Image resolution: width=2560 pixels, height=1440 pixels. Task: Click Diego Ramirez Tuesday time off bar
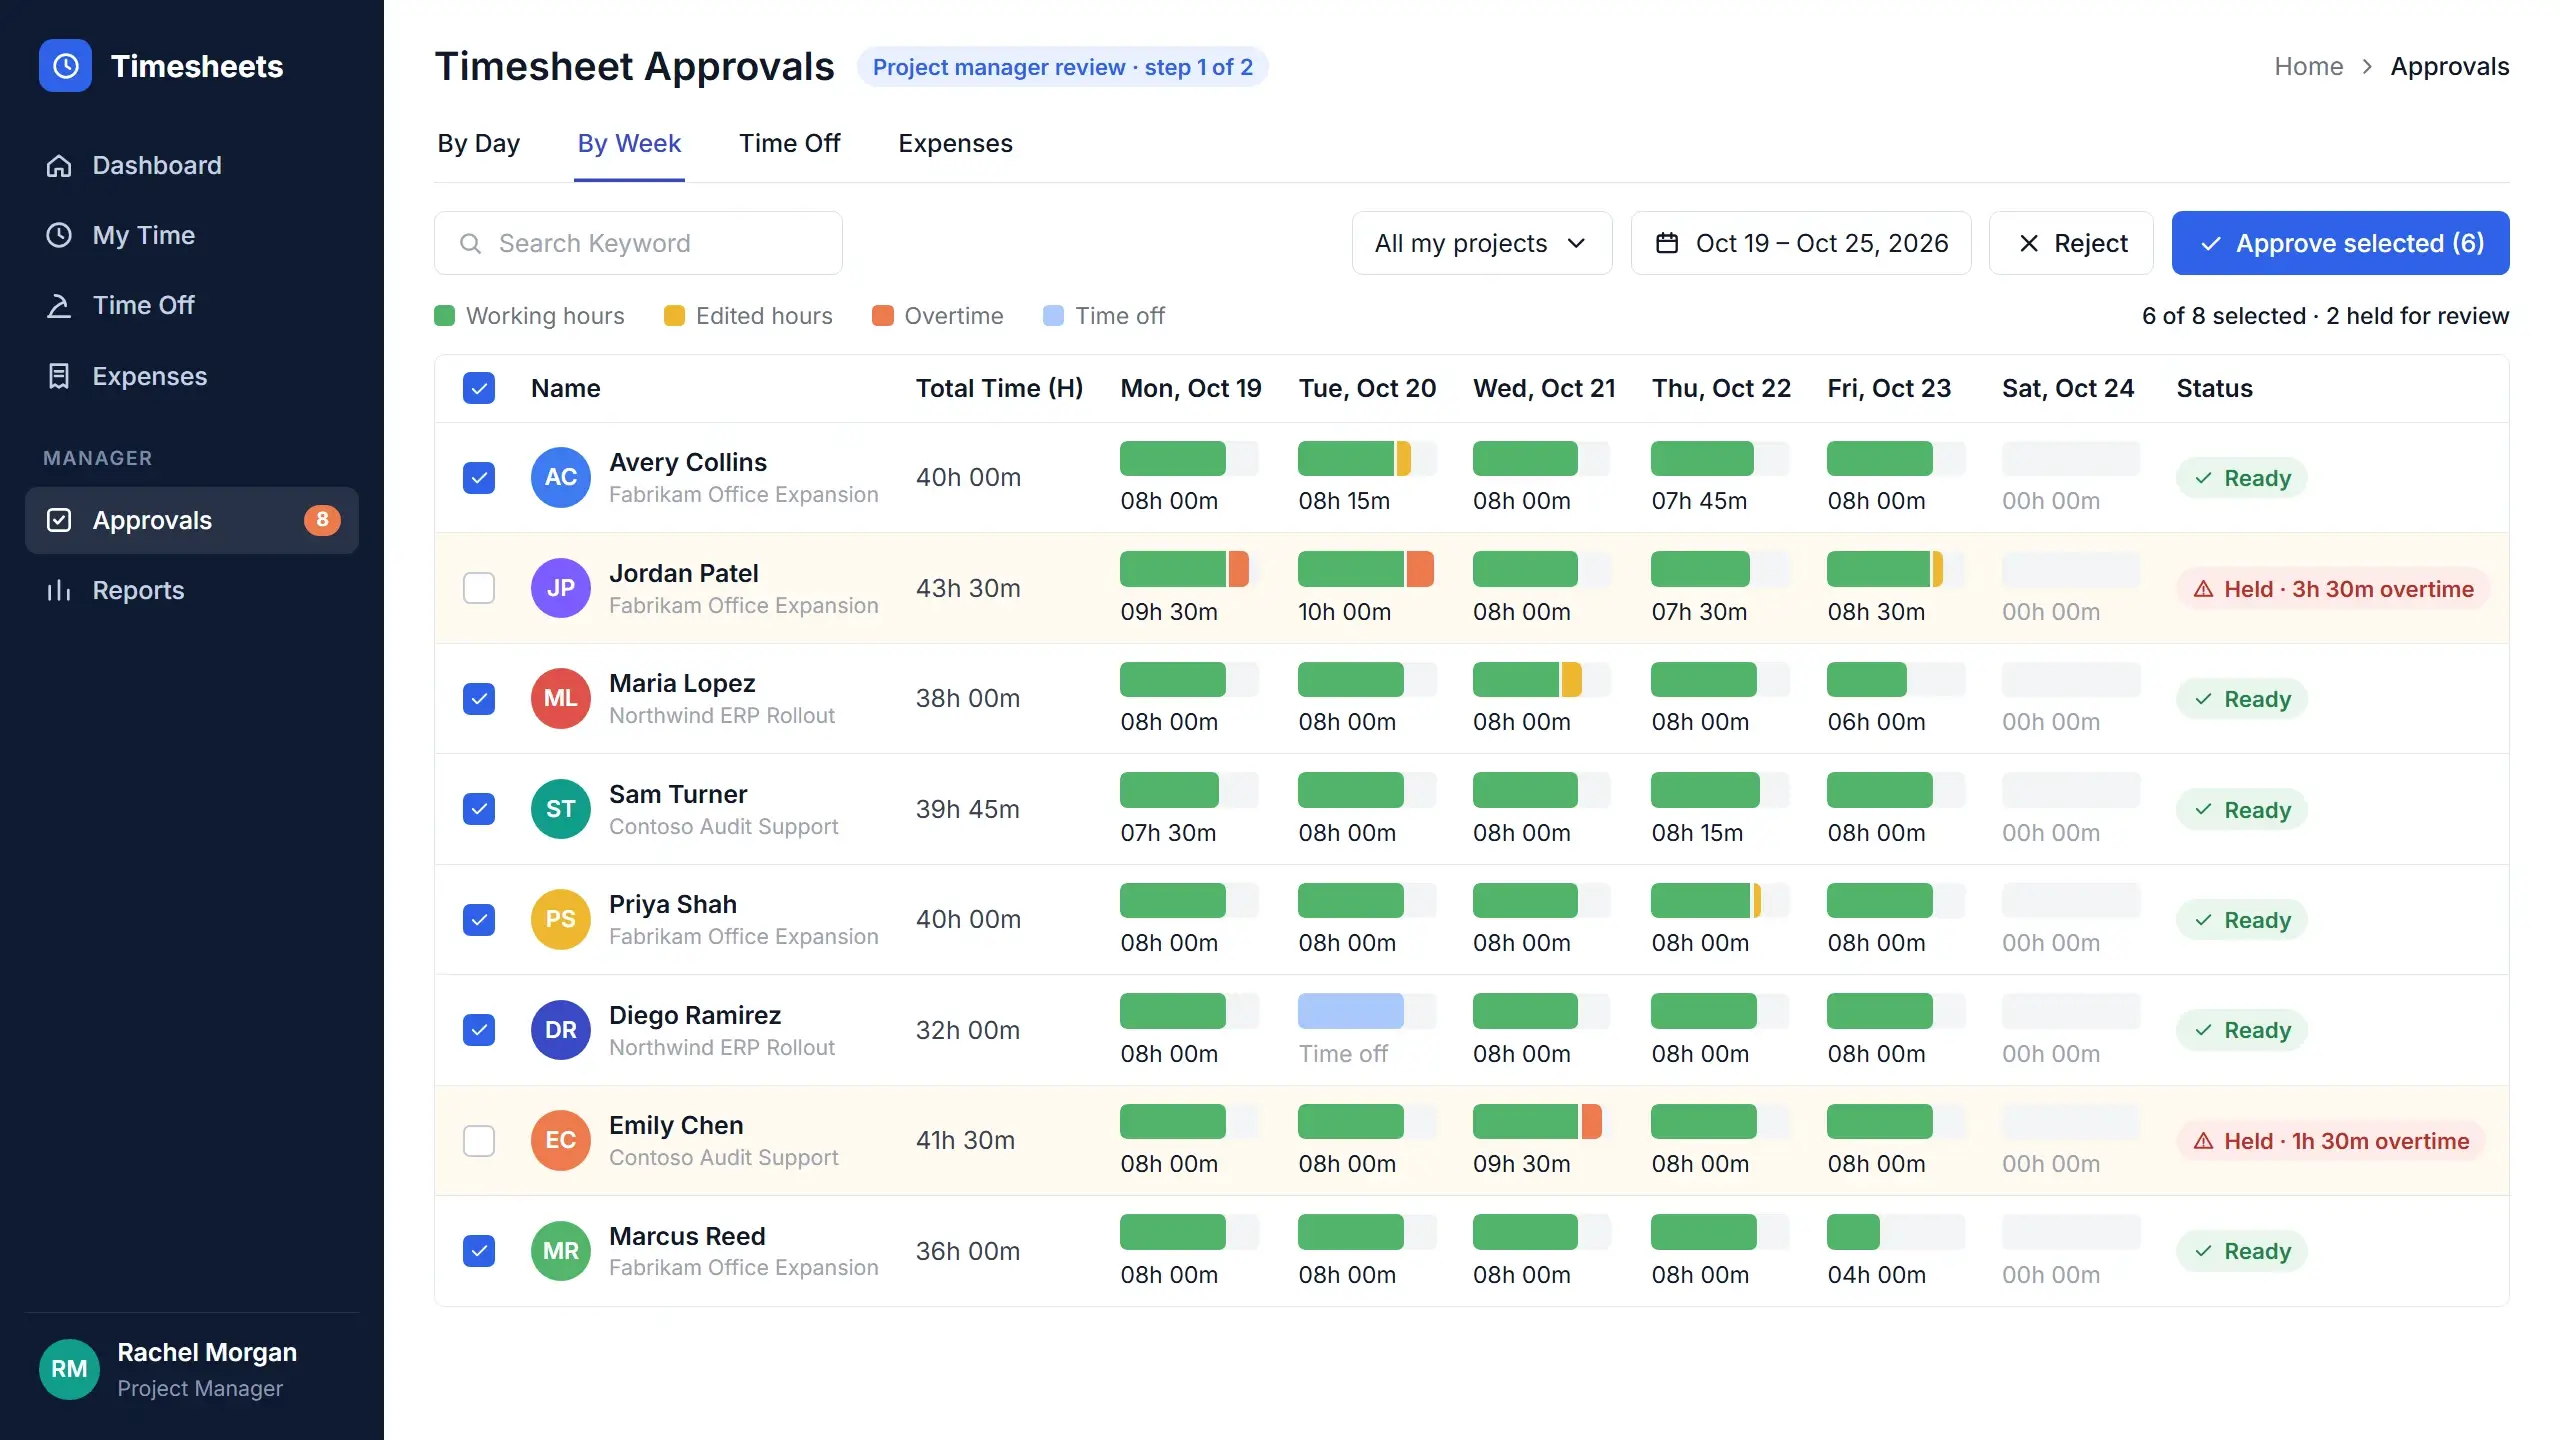(x=1350, y=1011)
